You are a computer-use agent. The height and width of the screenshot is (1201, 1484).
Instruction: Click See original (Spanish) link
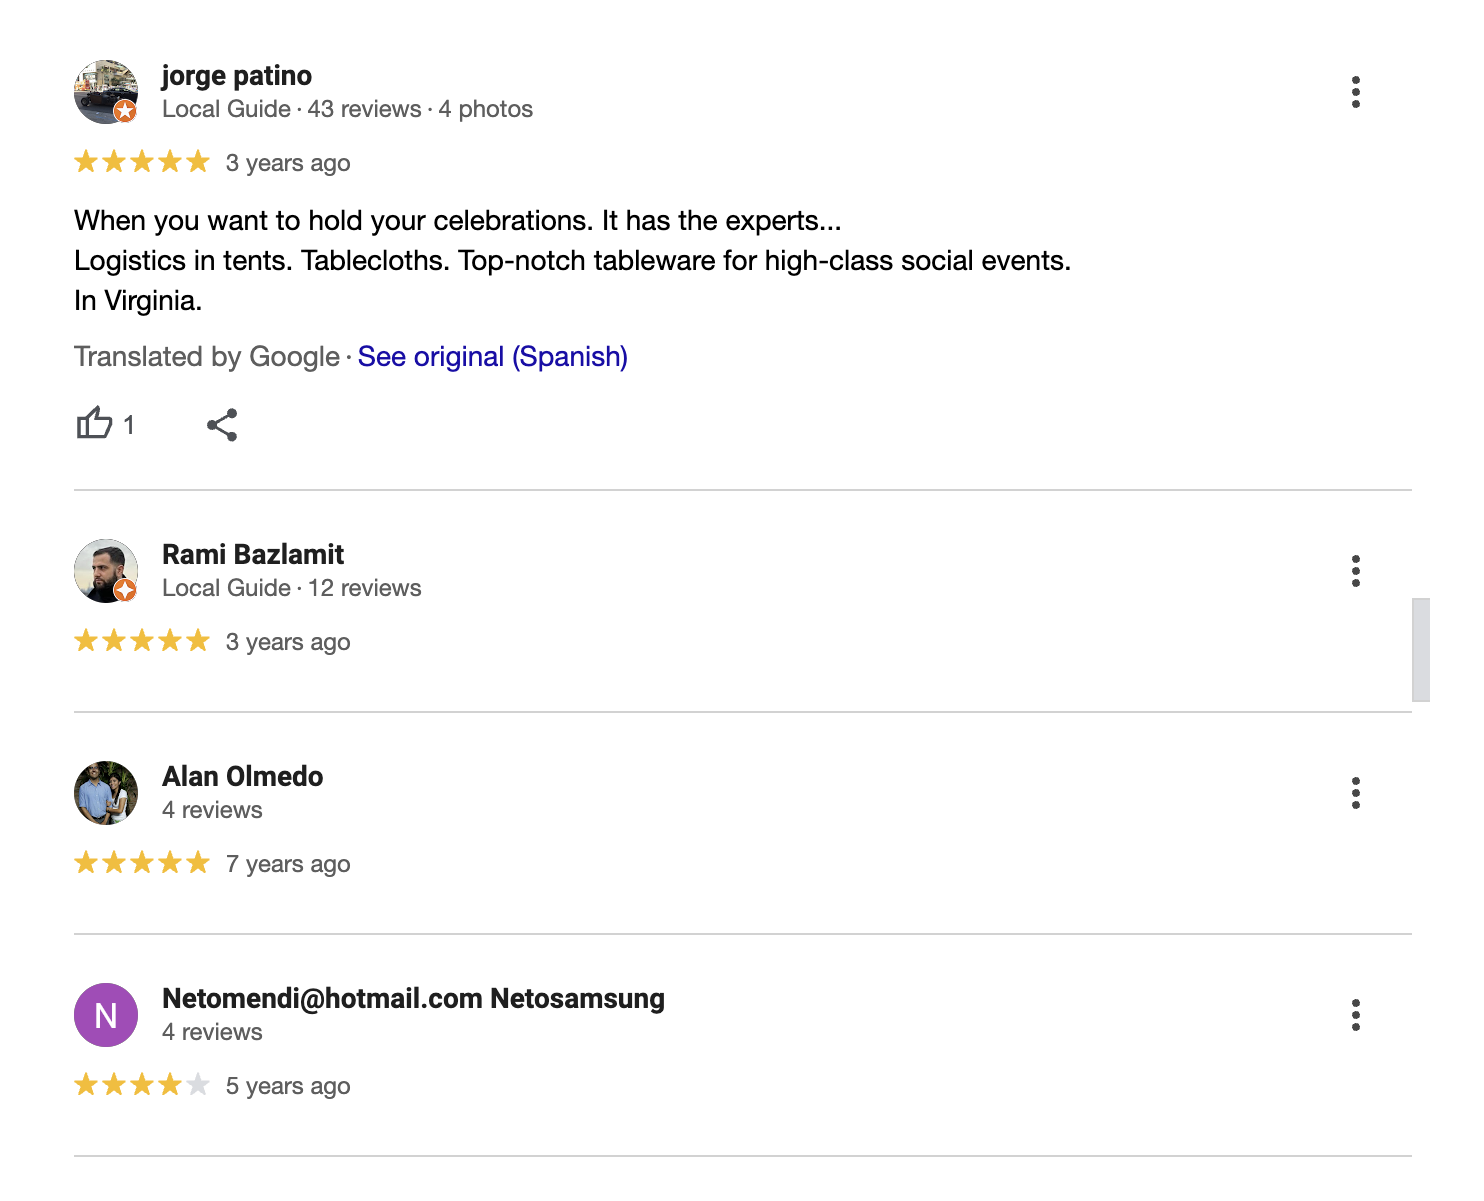492,357
